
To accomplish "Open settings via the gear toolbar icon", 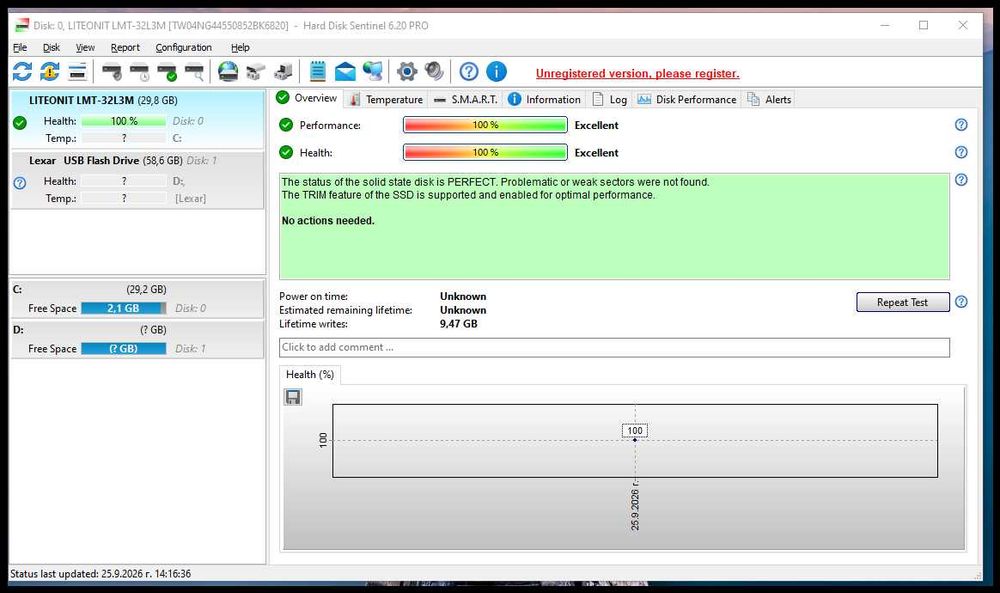I will pyautogui.click(x=406, y=71).
